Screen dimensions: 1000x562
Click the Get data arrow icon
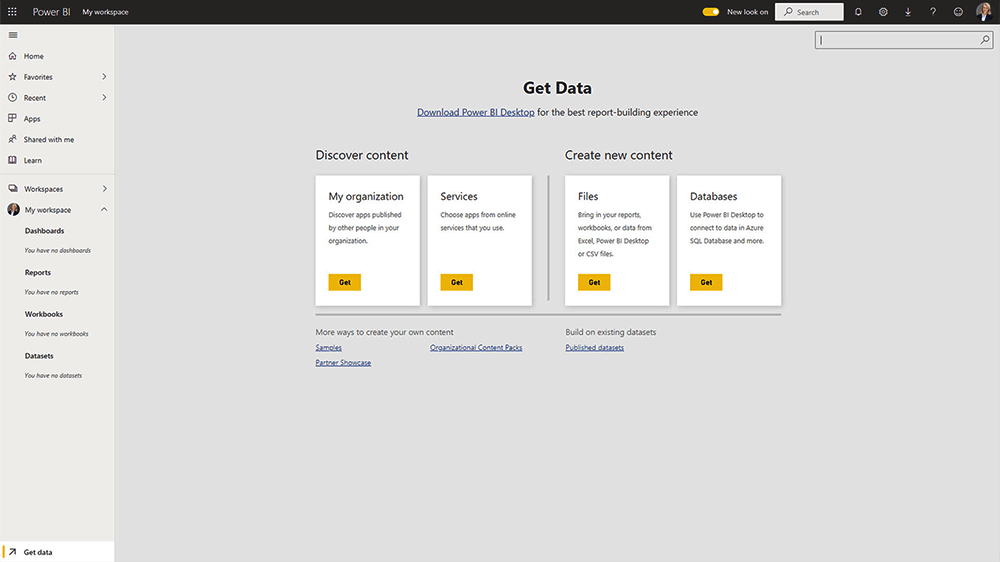[12, 552]
